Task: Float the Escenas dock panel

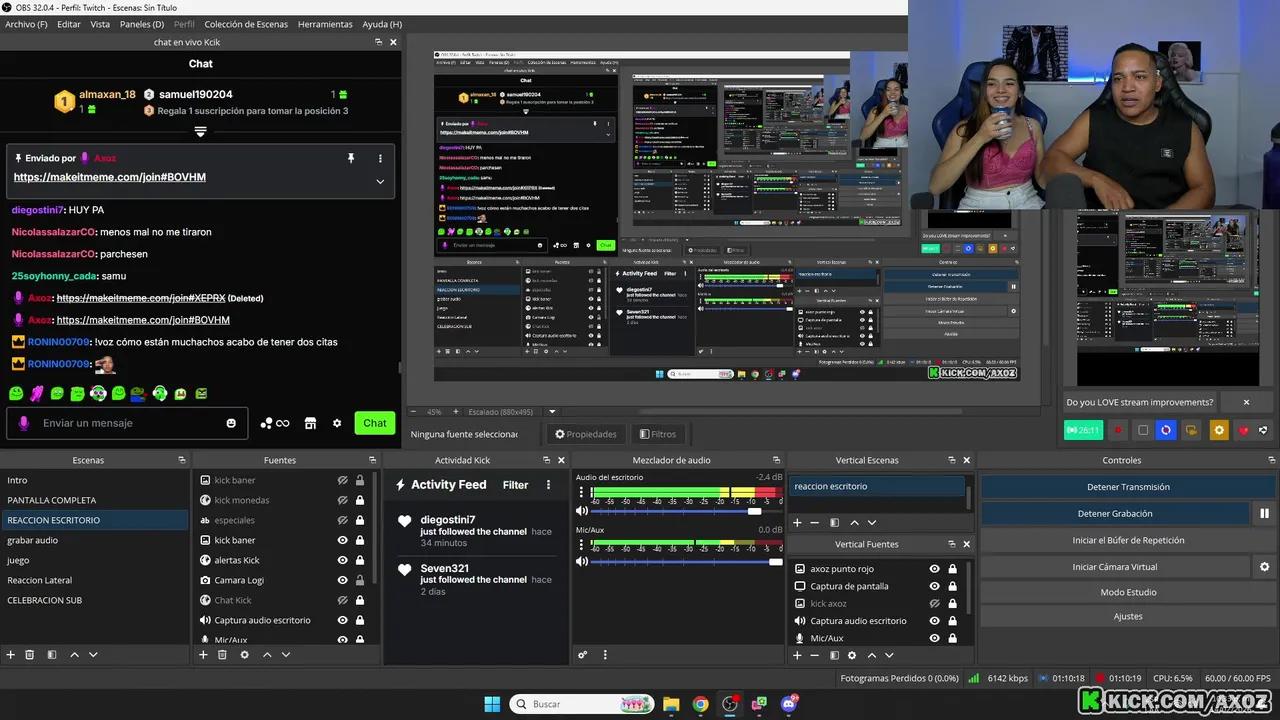Action: 182,460
